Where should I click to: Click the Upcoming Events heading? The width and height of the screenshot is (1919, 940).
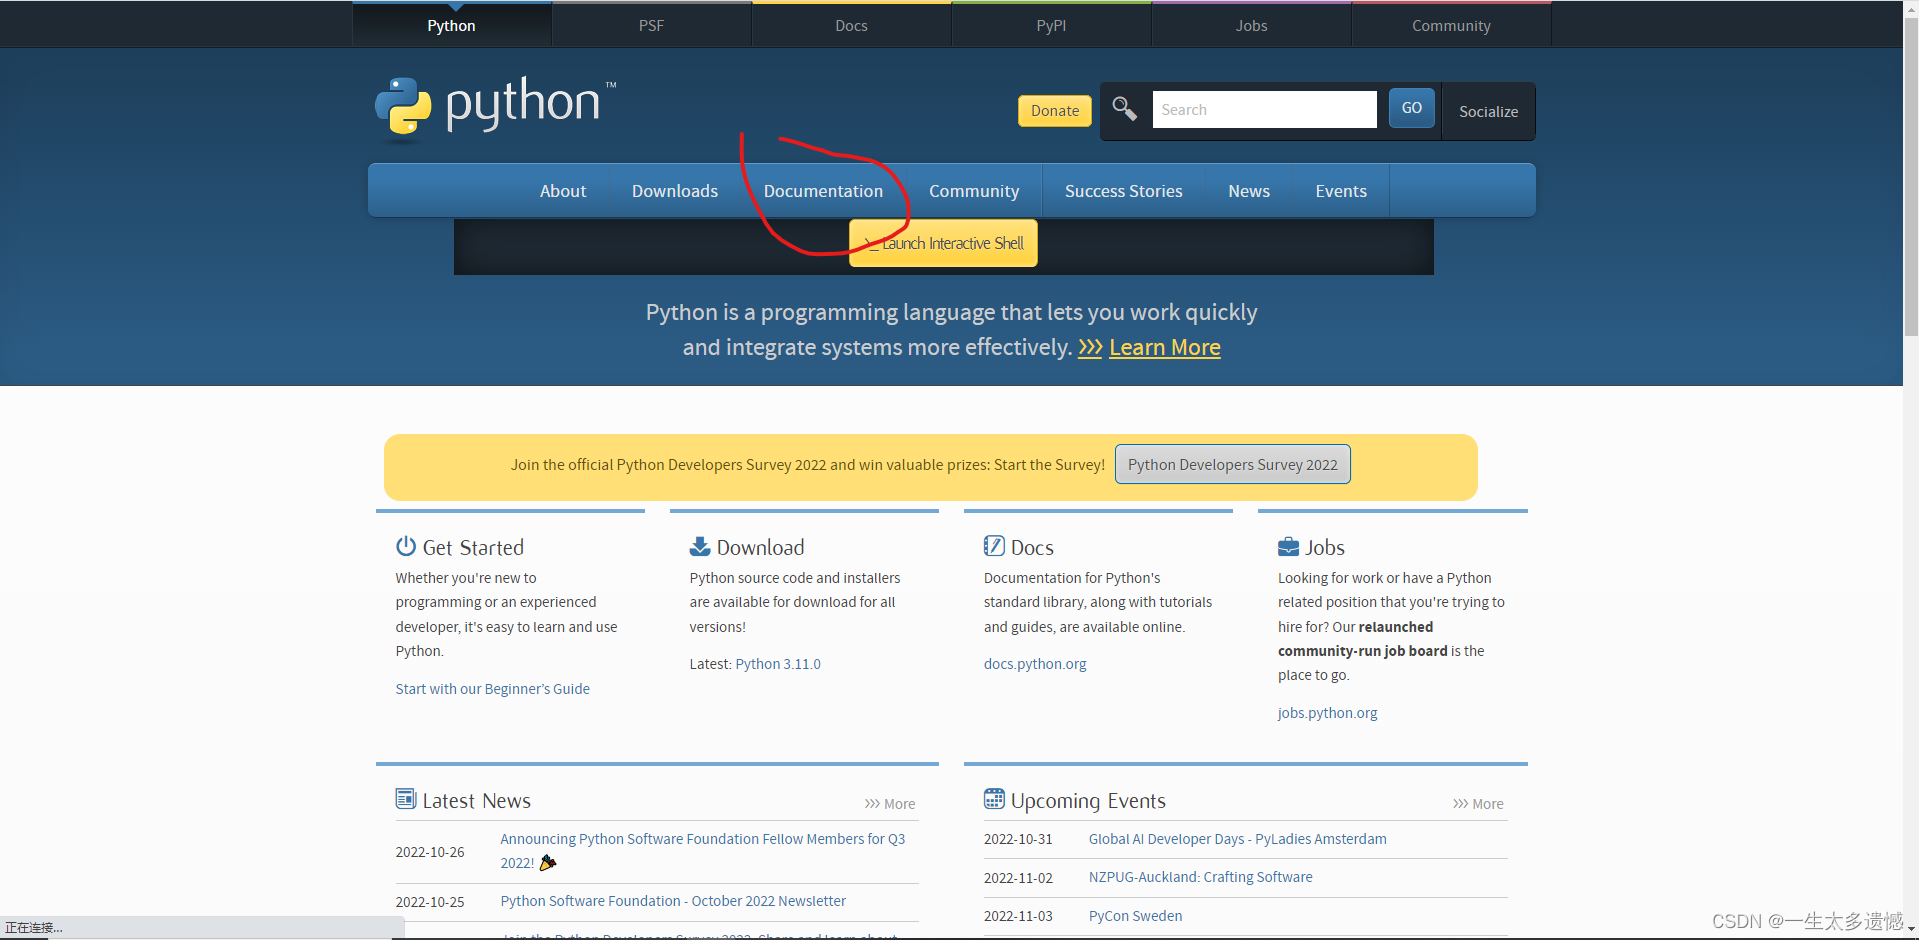pyautogui.click(x=1088, y=800)
